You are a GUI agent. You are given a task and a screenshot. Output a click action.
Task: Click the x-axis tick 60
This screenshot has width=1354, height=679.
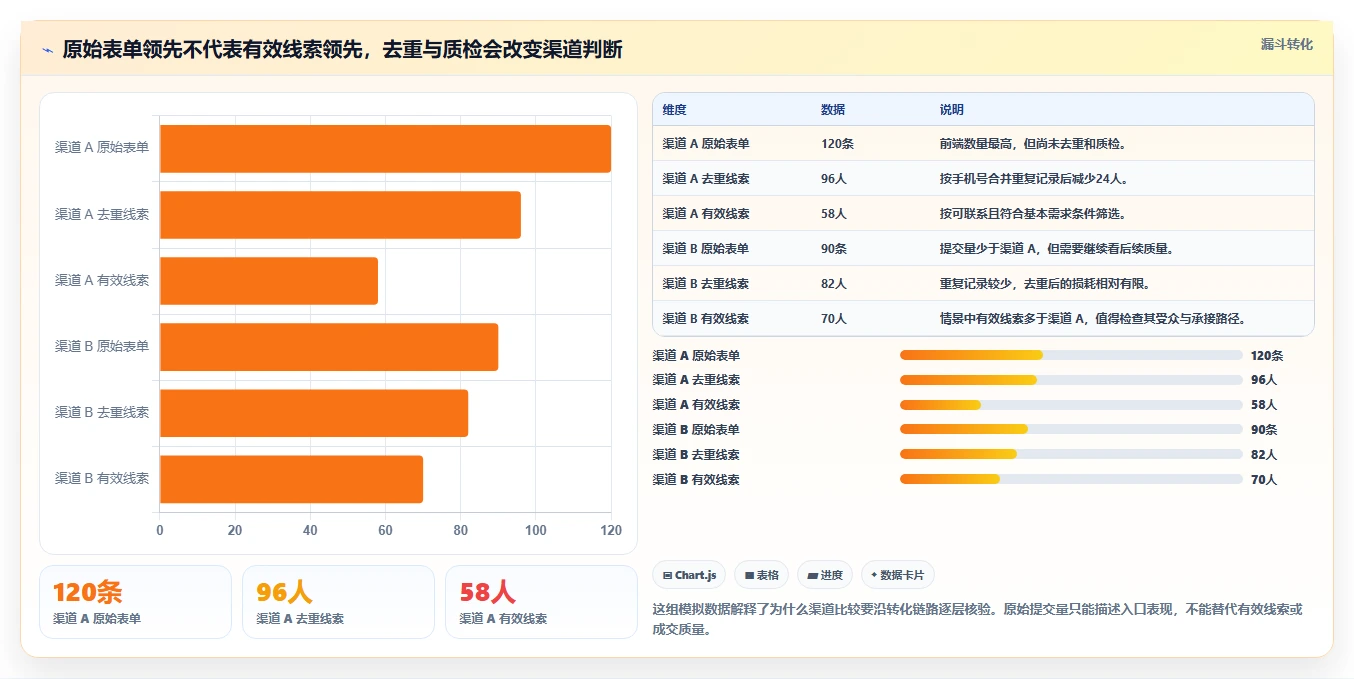click(385, 530)
